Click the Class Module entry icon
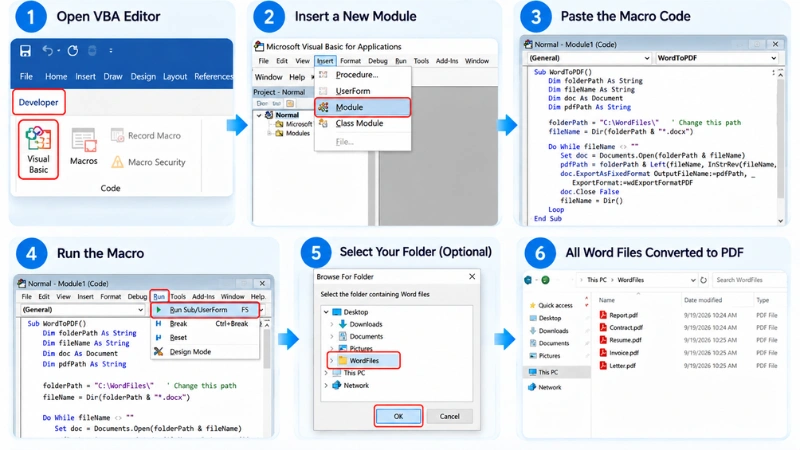Viewport: 800px width, 450px height. pos(323,123)
